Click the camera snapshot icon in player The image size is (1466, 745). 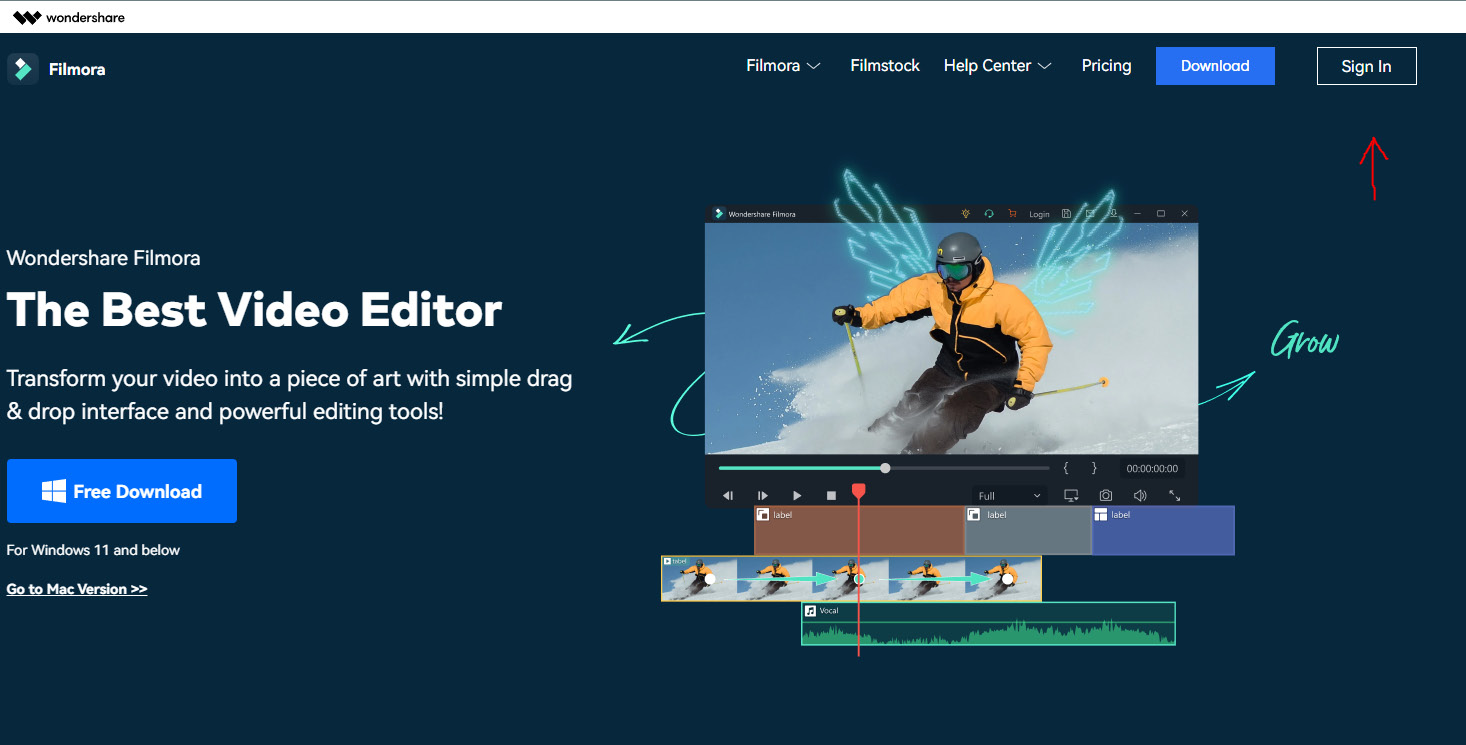pos(1106,496)
